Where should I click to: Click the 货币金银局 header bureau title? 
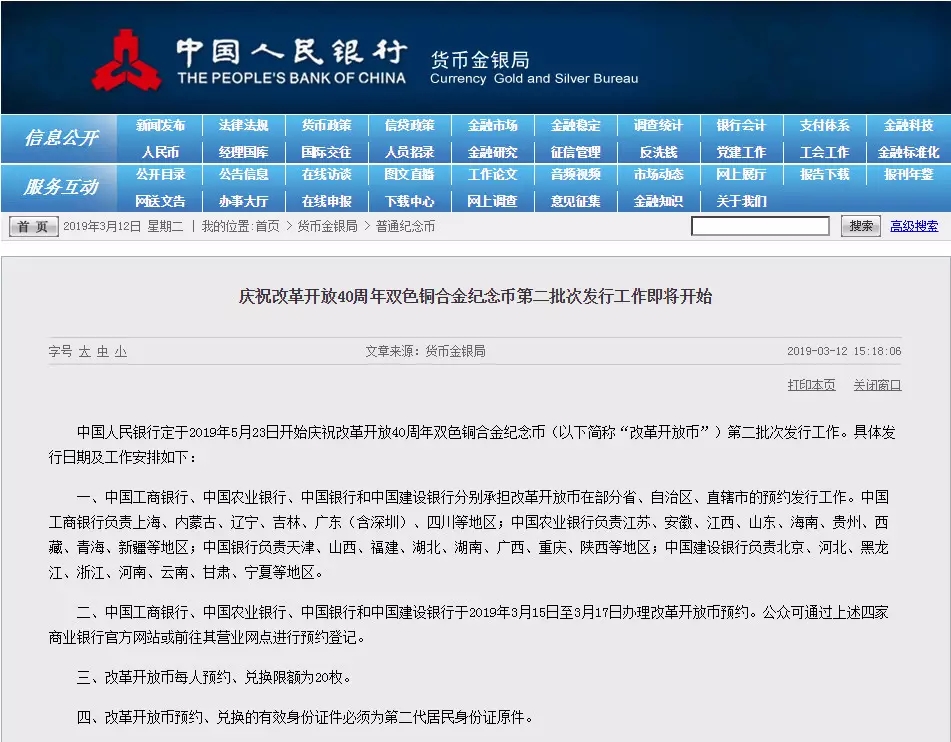(480, 59)
